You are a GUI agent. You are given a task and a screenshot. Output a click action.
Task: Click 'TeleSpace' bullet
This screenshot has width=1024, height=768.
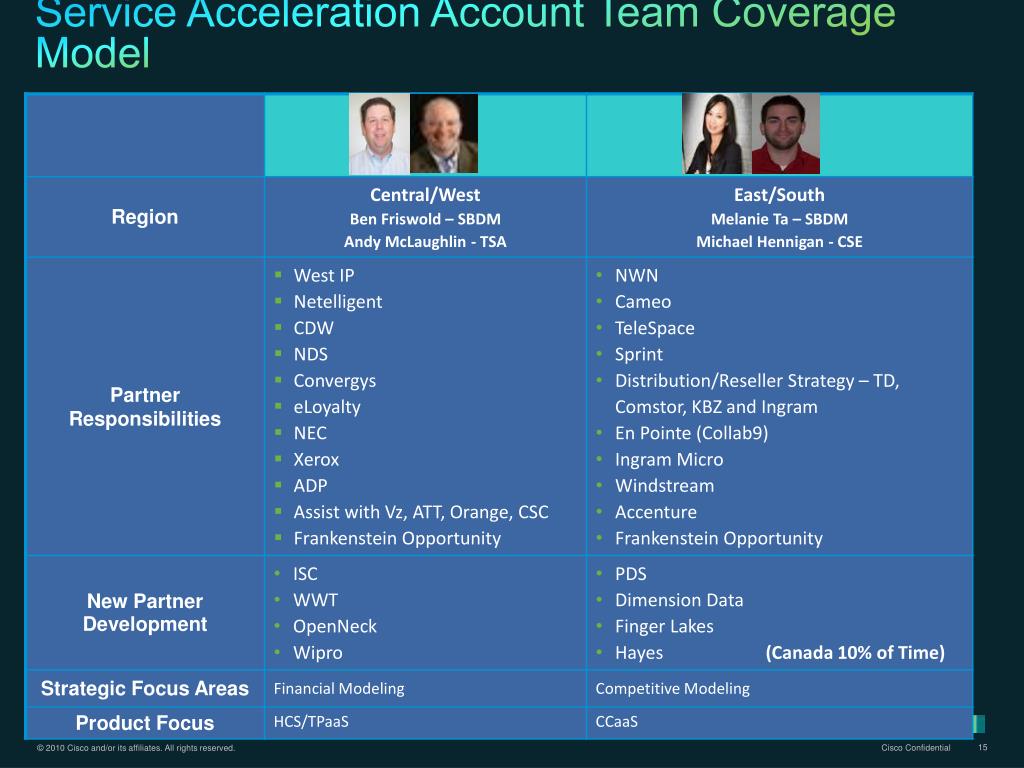(x=654, y=328)
